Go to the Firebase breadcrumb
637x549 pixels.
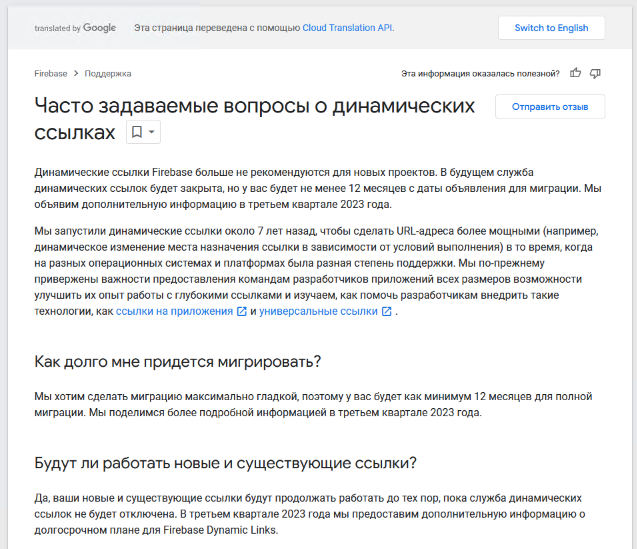[51, 74]
